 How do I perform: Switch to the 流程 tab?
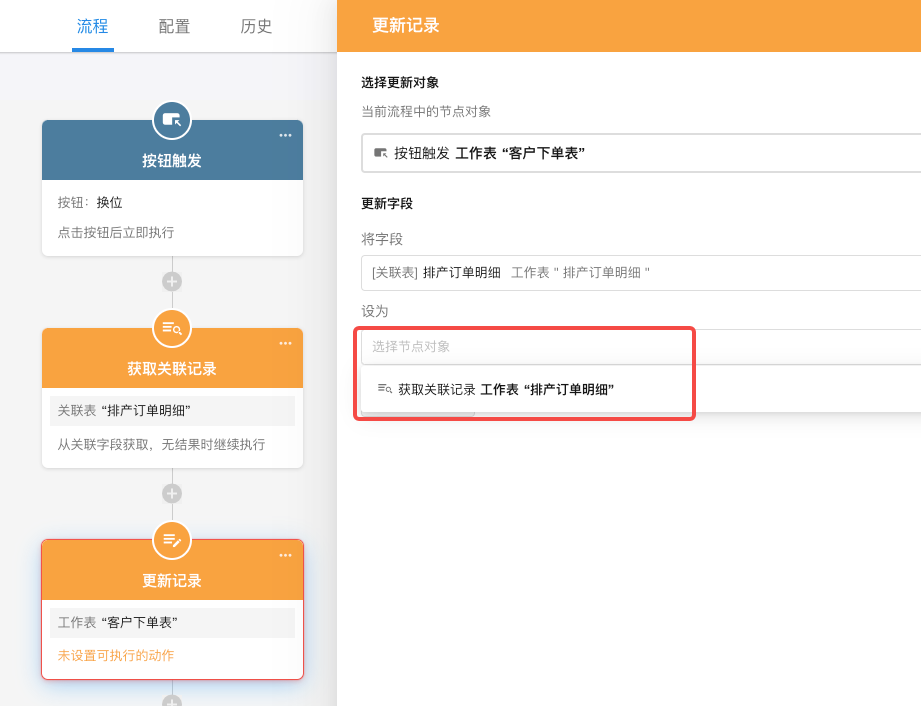(93, 26)
